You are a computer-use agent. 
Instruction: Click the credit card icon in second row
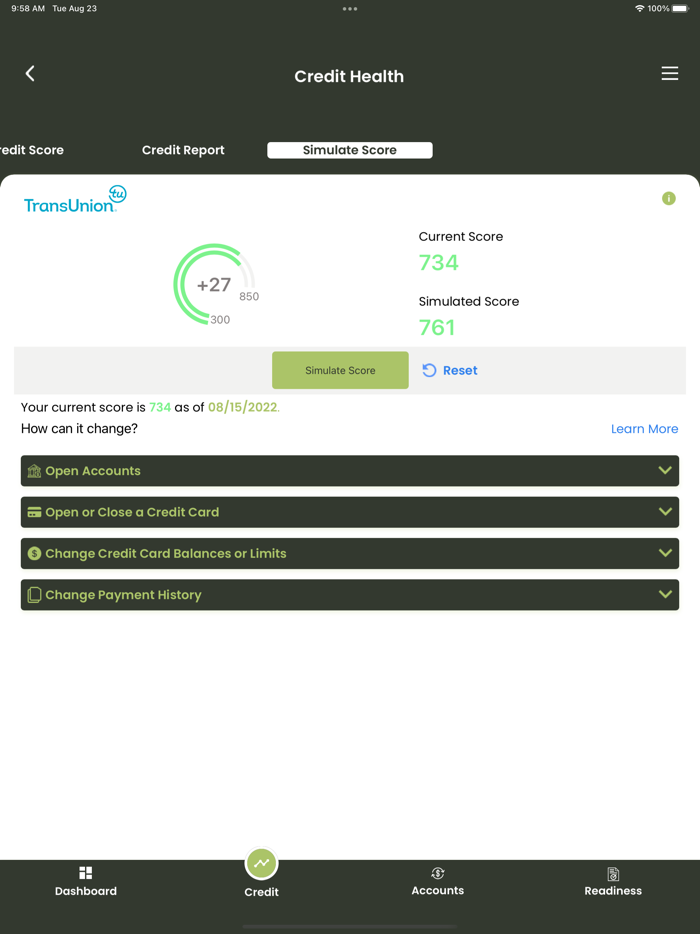(x=34, y=512)
